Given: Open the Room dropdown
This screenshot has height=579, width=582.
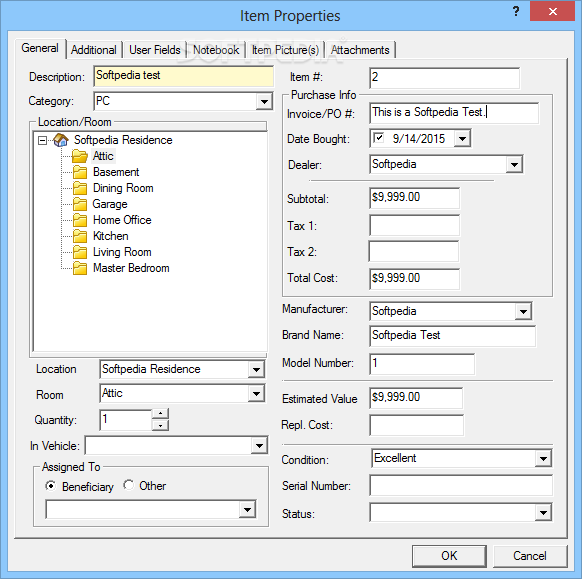Looking at the screenshot, I should pos(256,394).
